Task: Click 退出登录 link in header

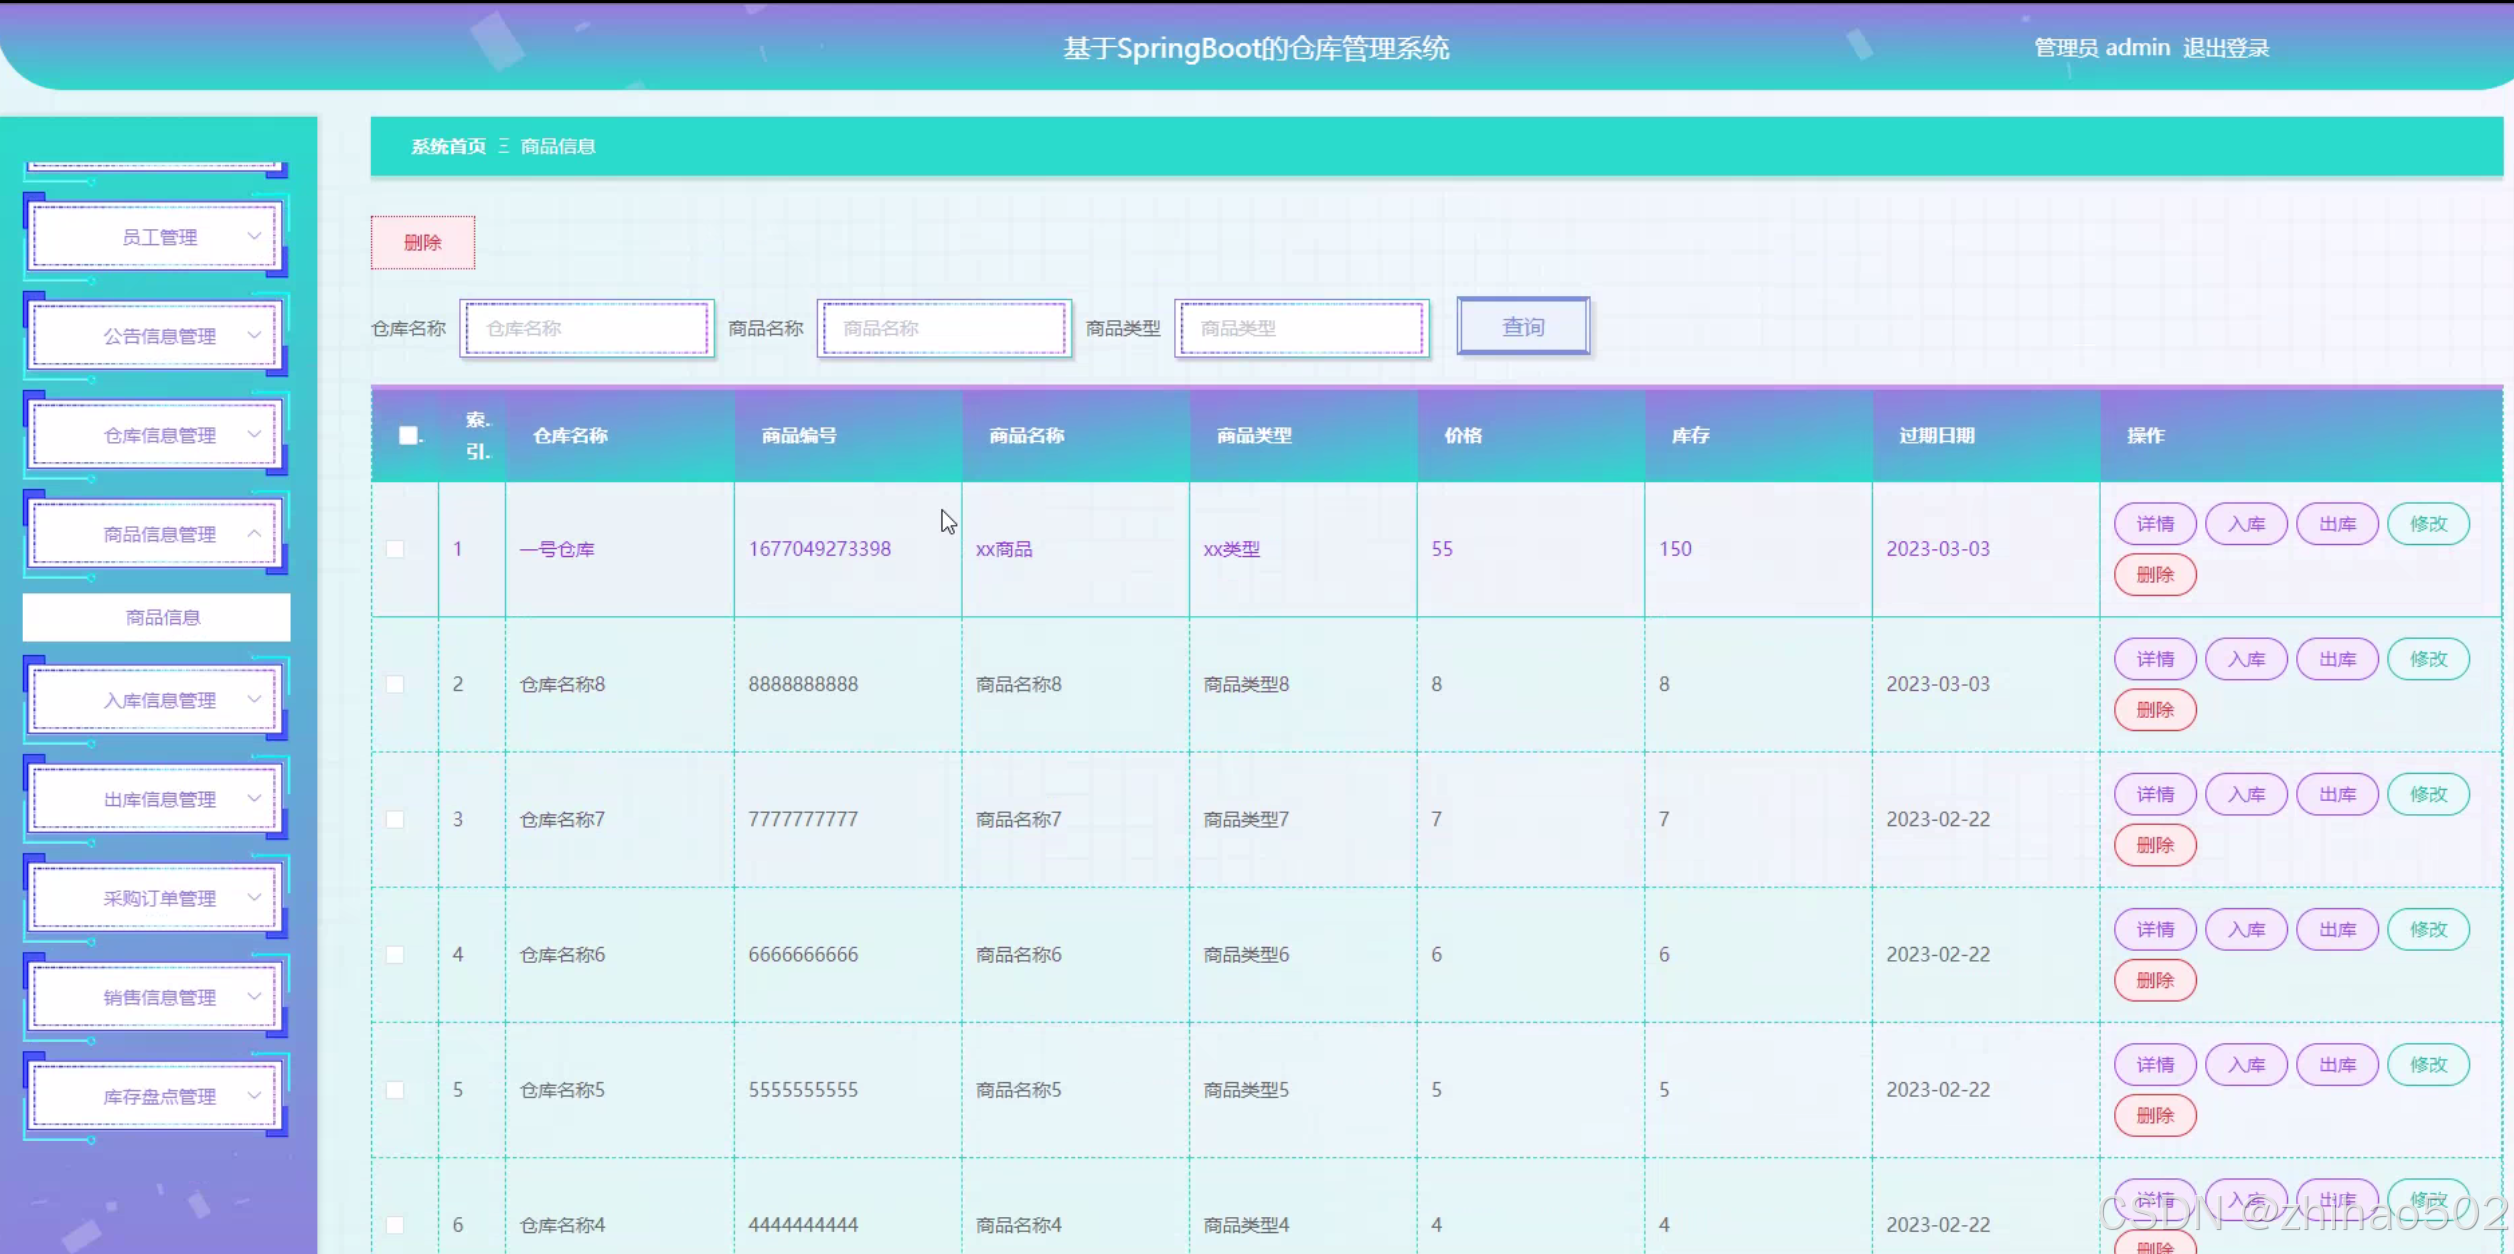Action: click(x=2226, y=48)
